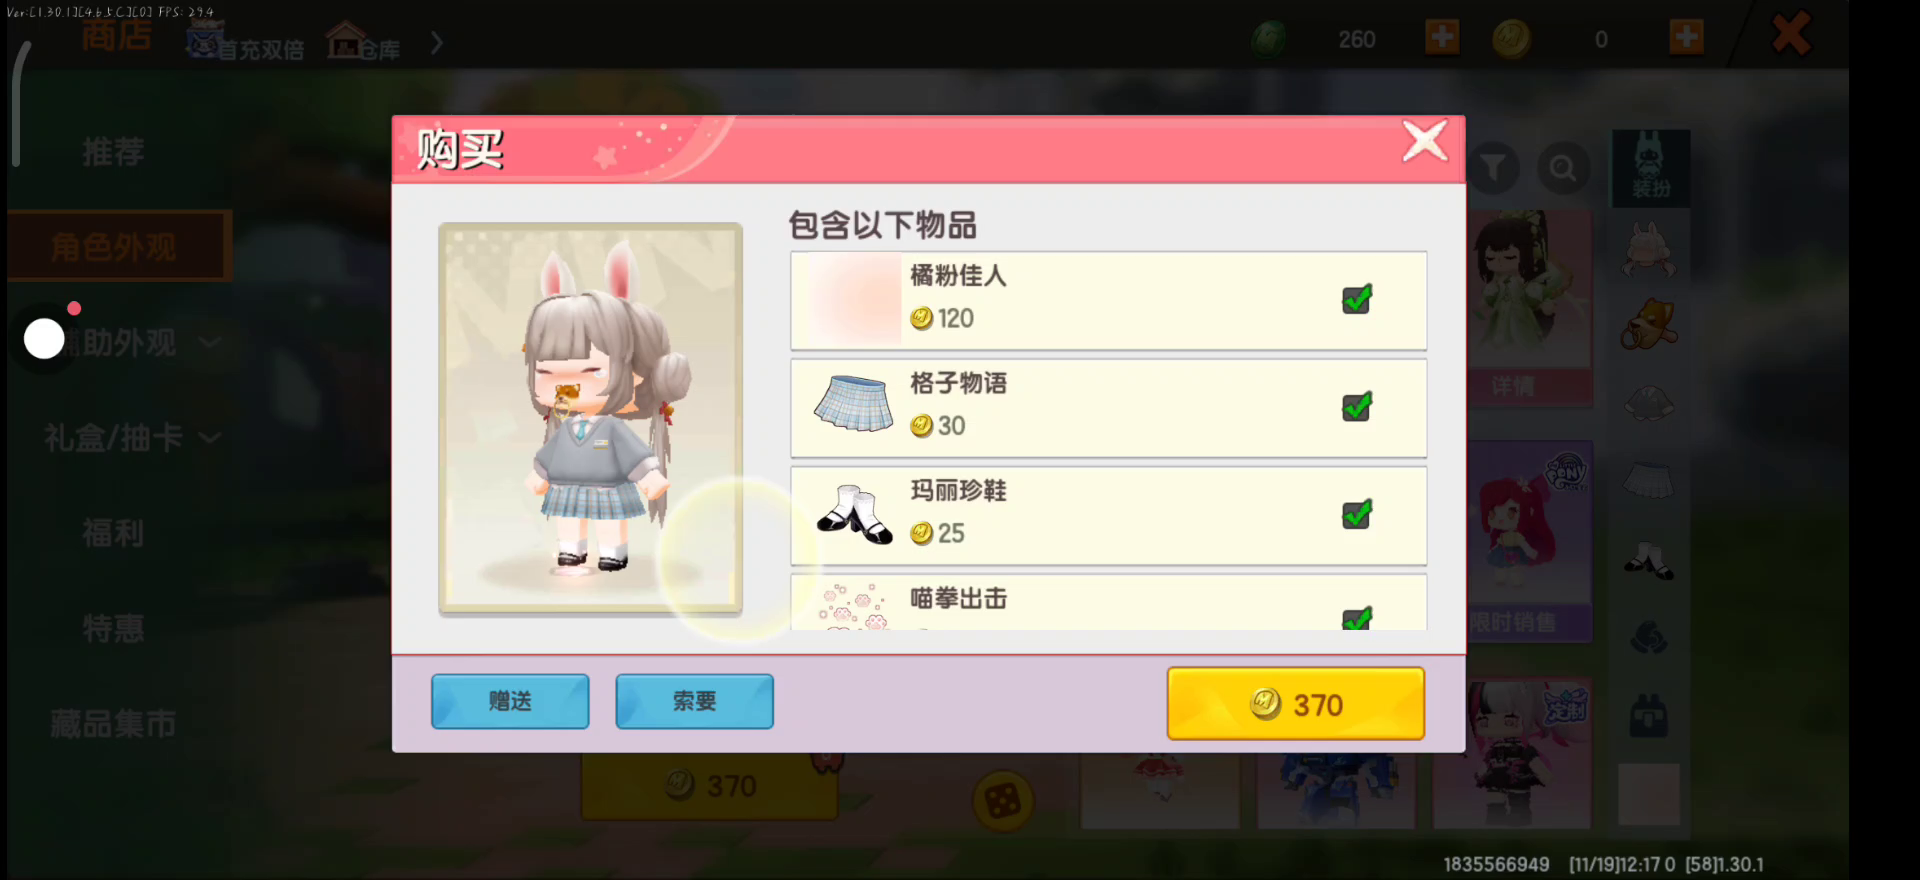
Task: Add green beans with the plus icon
Action: [x=1442, y=38]
